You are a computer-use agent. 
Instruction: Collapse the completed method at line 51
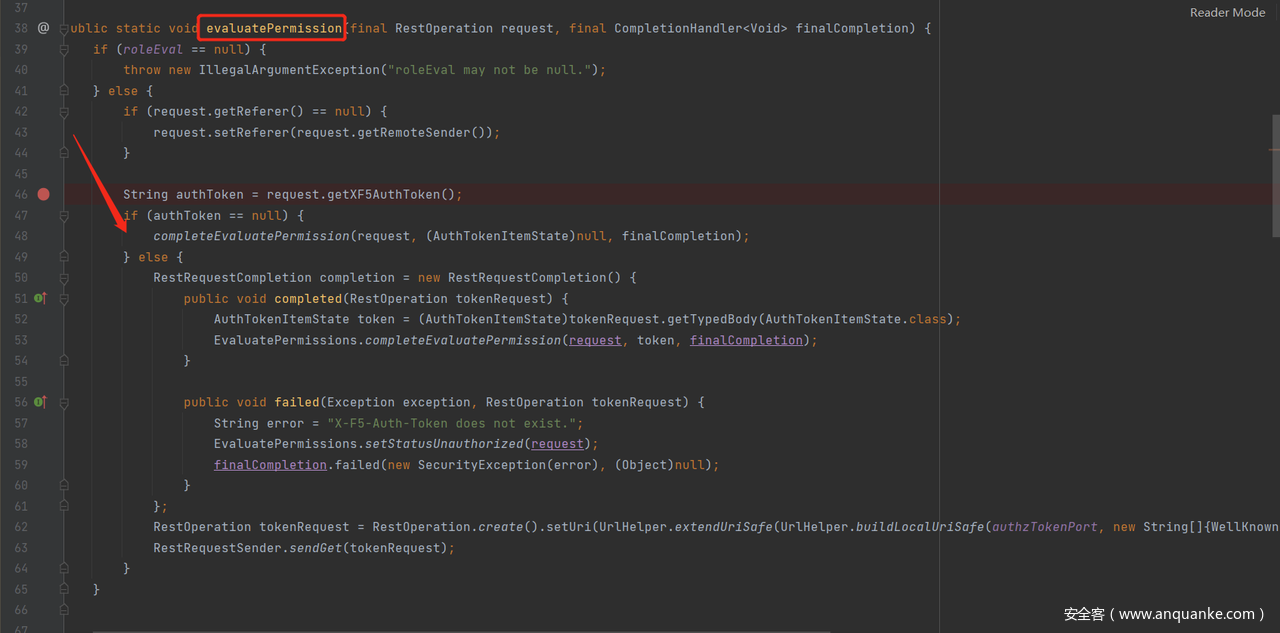[64, 299]
